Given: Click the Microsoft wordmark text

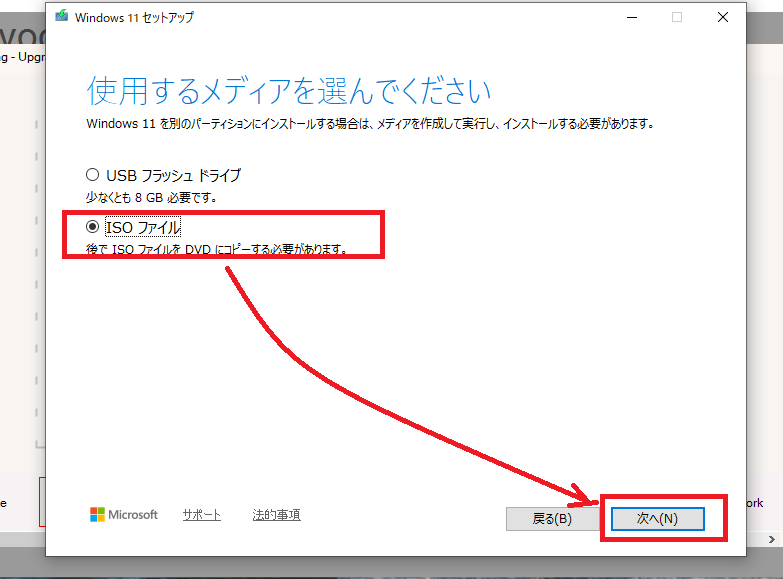Looking at the screenshot, I should (133, 515).
